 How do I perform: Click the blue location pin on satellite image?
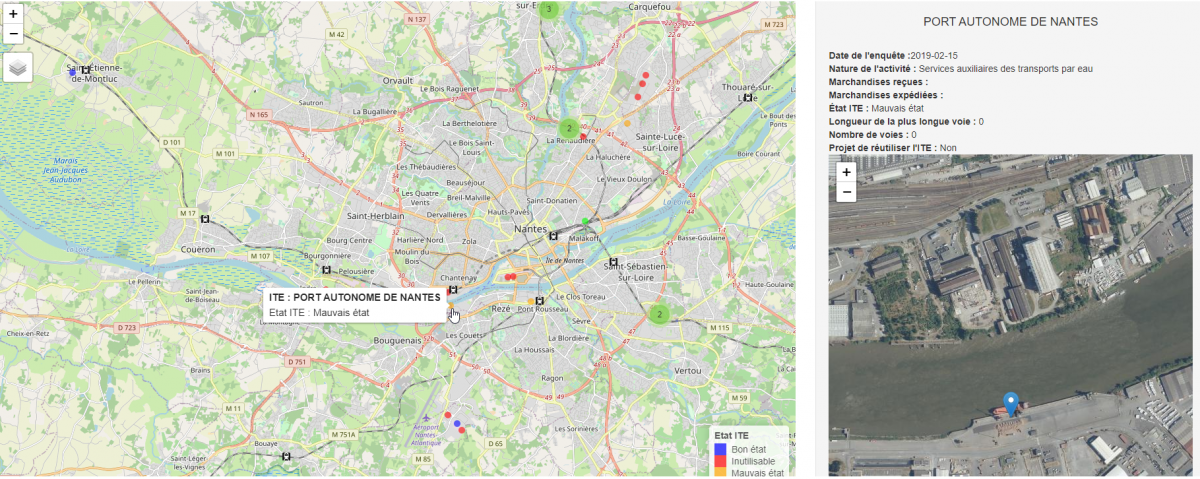pos(1011,403)
